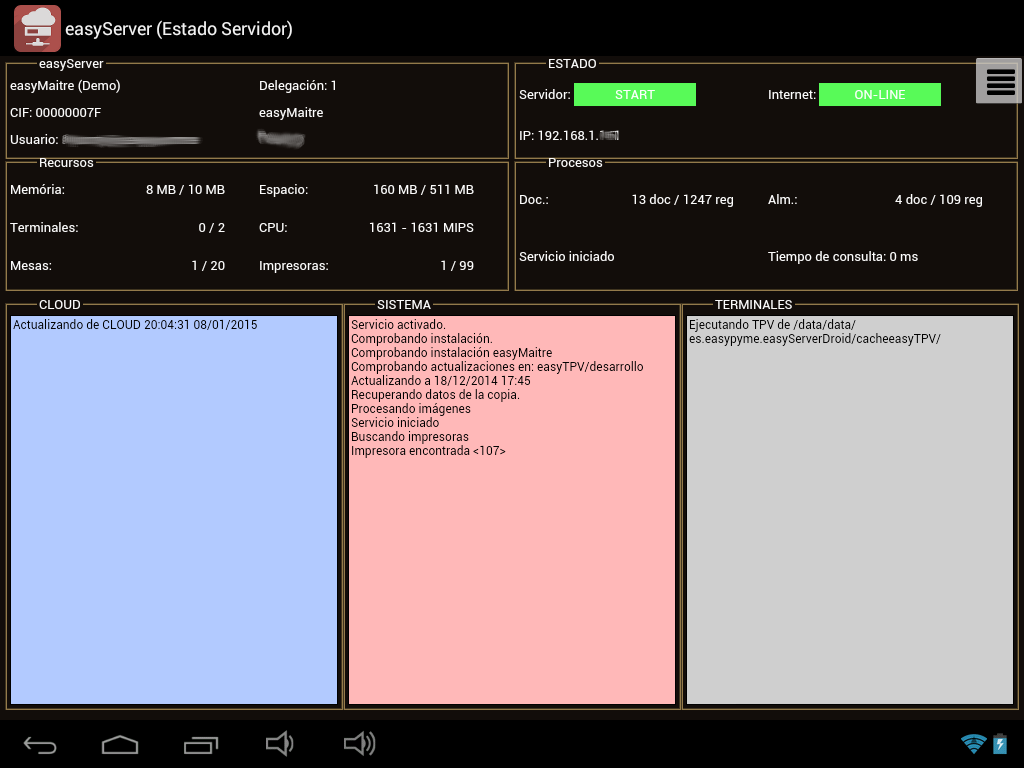
Task: Select 'easyMaitre (Demo)' text
Action: coord(65,86)
